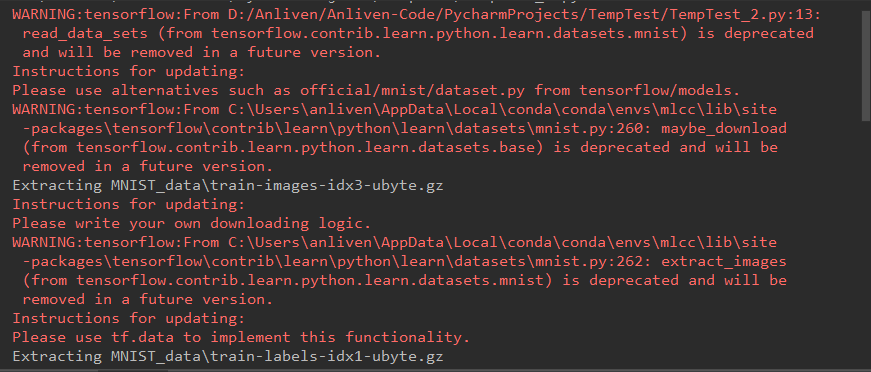The width and height of the screenshot is (871, 372).
Task: Click 'and will be removed in a future version.' line
Action: (202, 52)
